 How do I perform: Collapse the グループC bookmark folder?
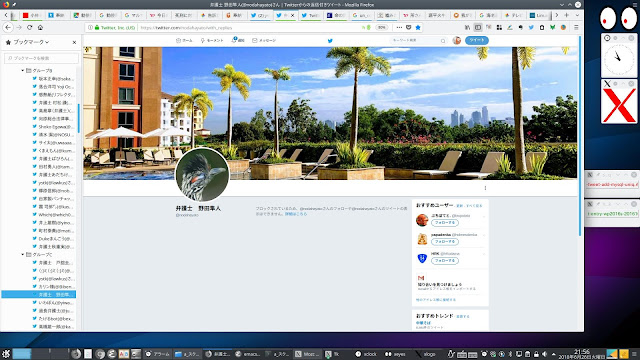(23, 254)
